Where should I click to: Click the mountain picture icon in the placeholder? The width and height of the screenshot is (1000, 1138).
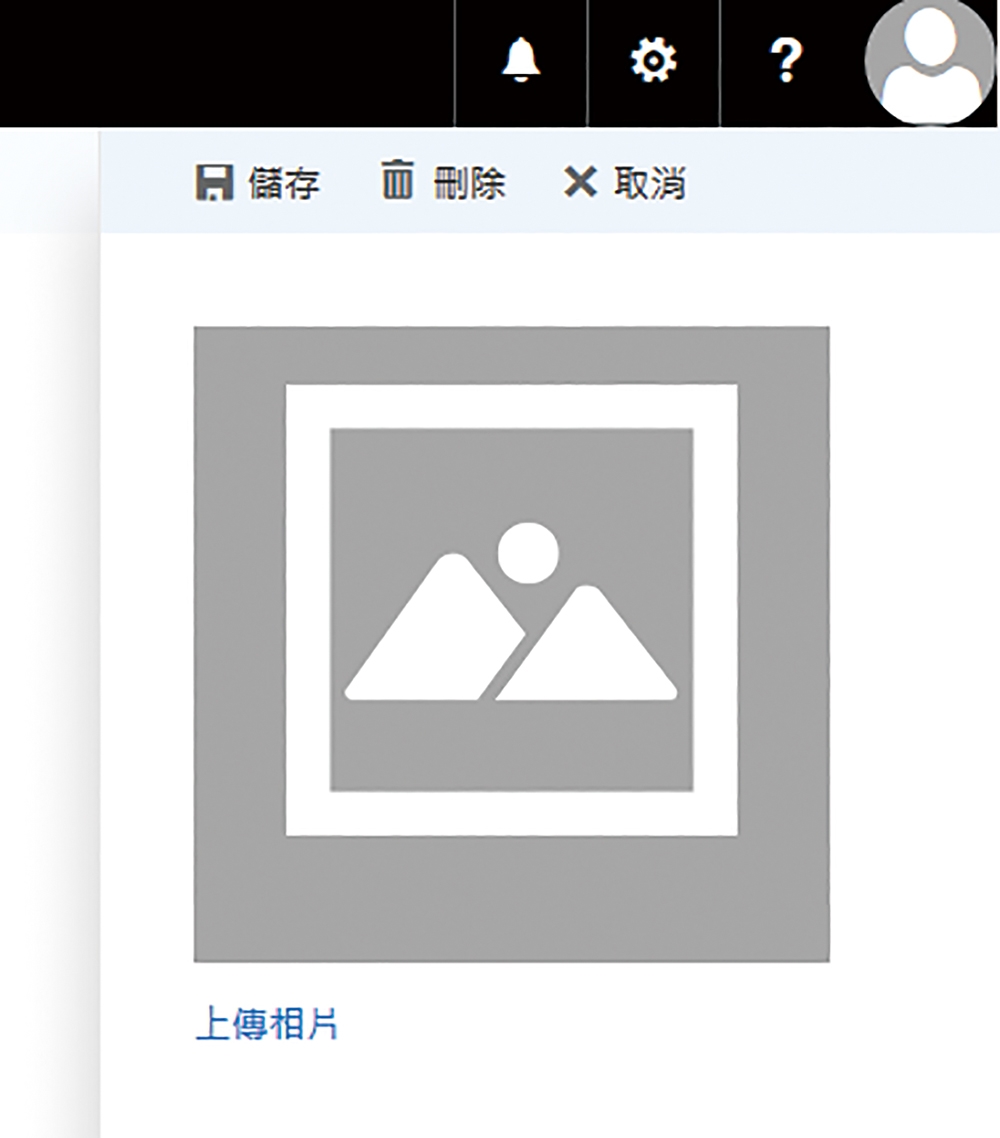(511, 613)
